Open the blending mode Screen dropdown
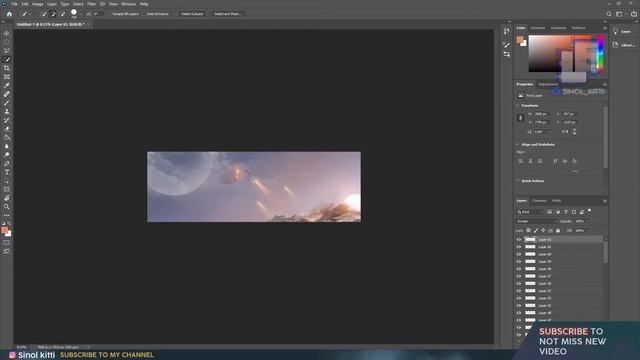The height and width of the screenshot is (360, 640). 536,221
